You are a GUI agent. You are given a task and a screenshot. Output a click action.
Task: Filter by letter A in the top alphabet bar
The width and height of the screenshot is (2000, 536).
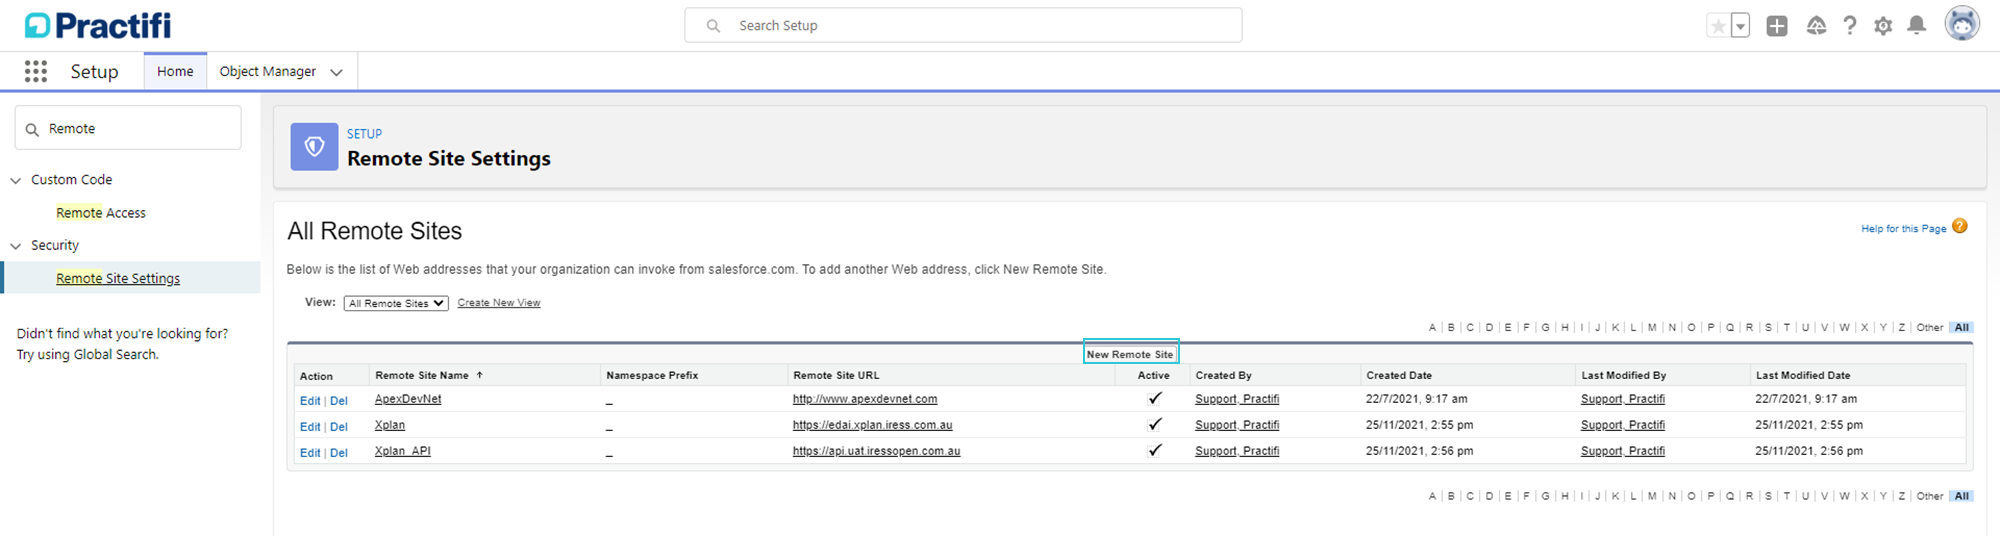click(x=1432, y=327)
